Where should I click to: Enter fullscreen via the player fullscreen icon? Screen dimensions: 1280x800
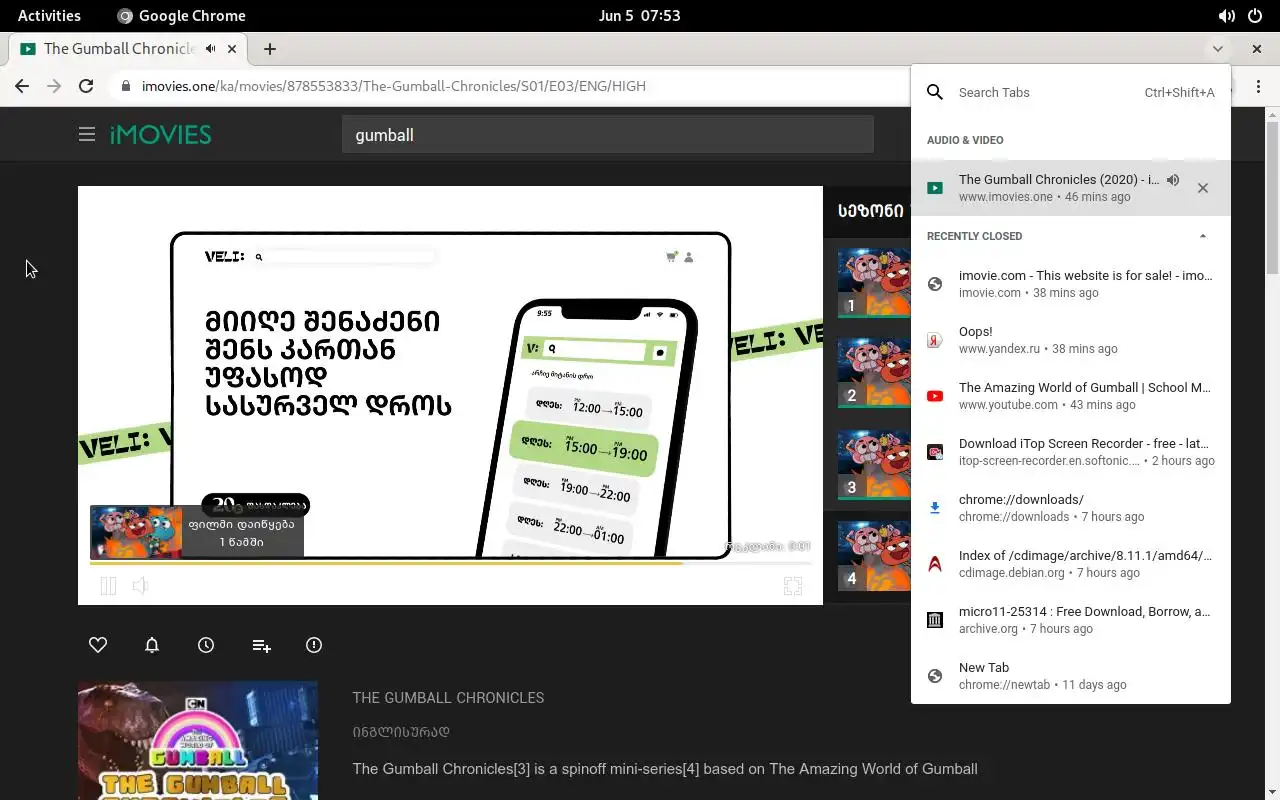[x=793, y=587]
